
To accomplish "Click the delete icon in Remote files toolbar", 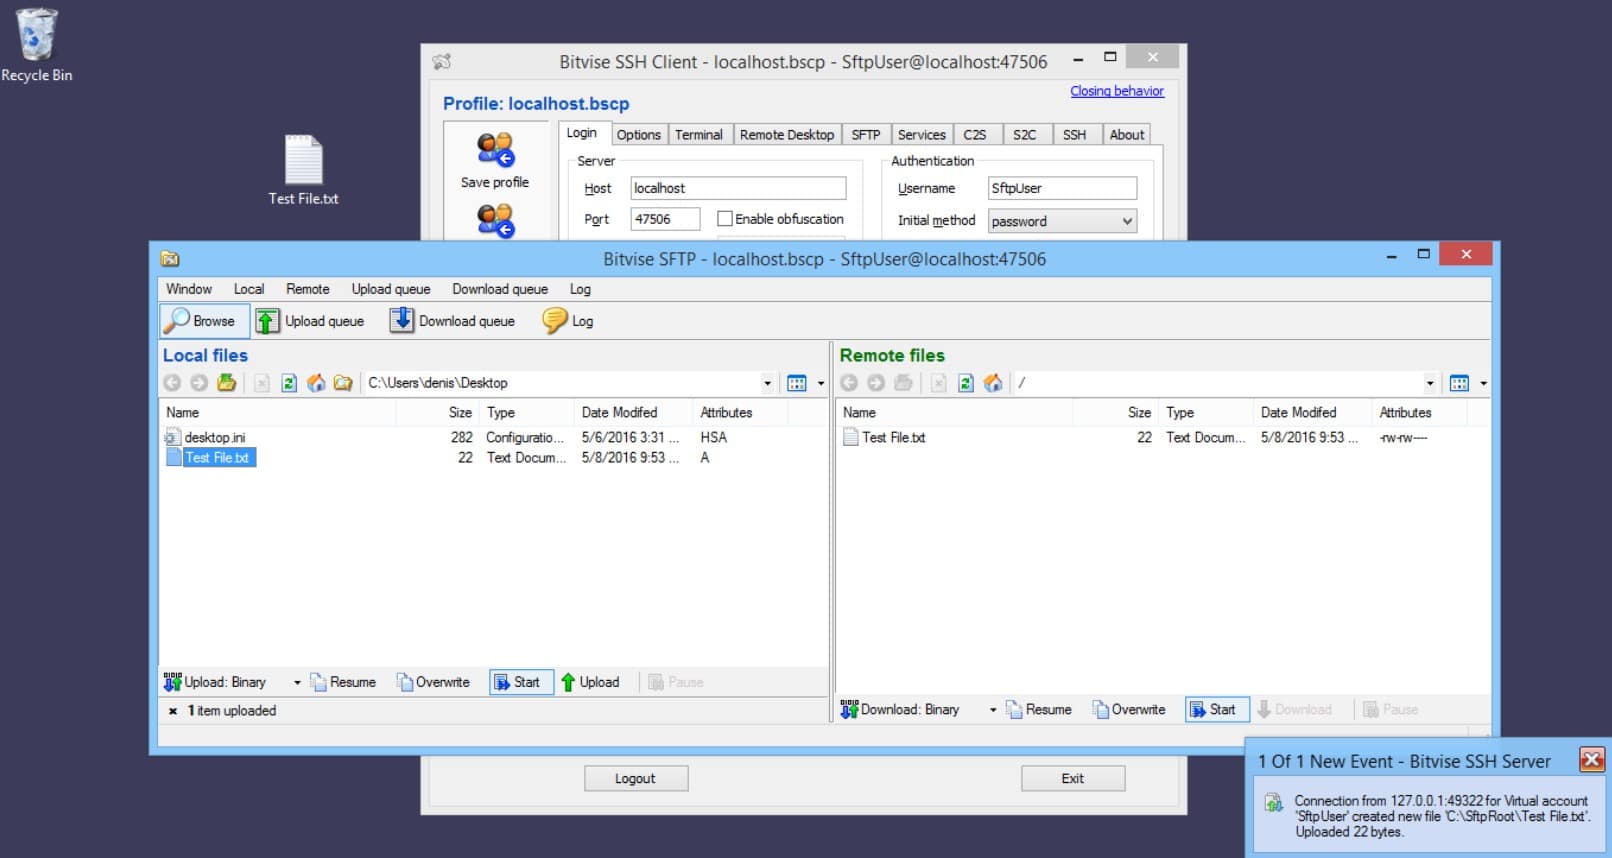I will [x=939, y=383].
